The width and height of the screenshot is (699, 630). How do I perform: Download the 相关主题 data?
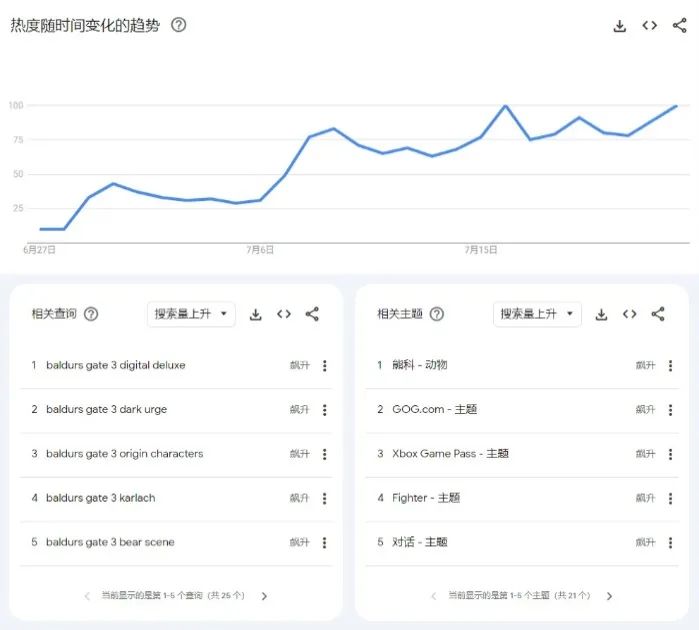[x=601, y=314]
